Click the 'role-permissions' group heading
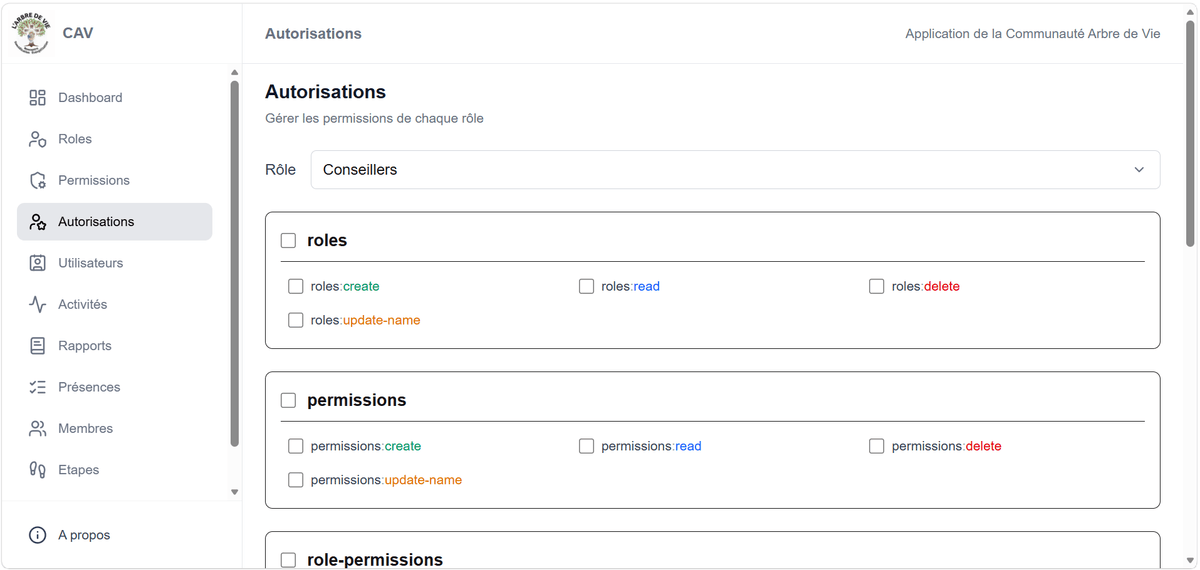 pos(375,560)
